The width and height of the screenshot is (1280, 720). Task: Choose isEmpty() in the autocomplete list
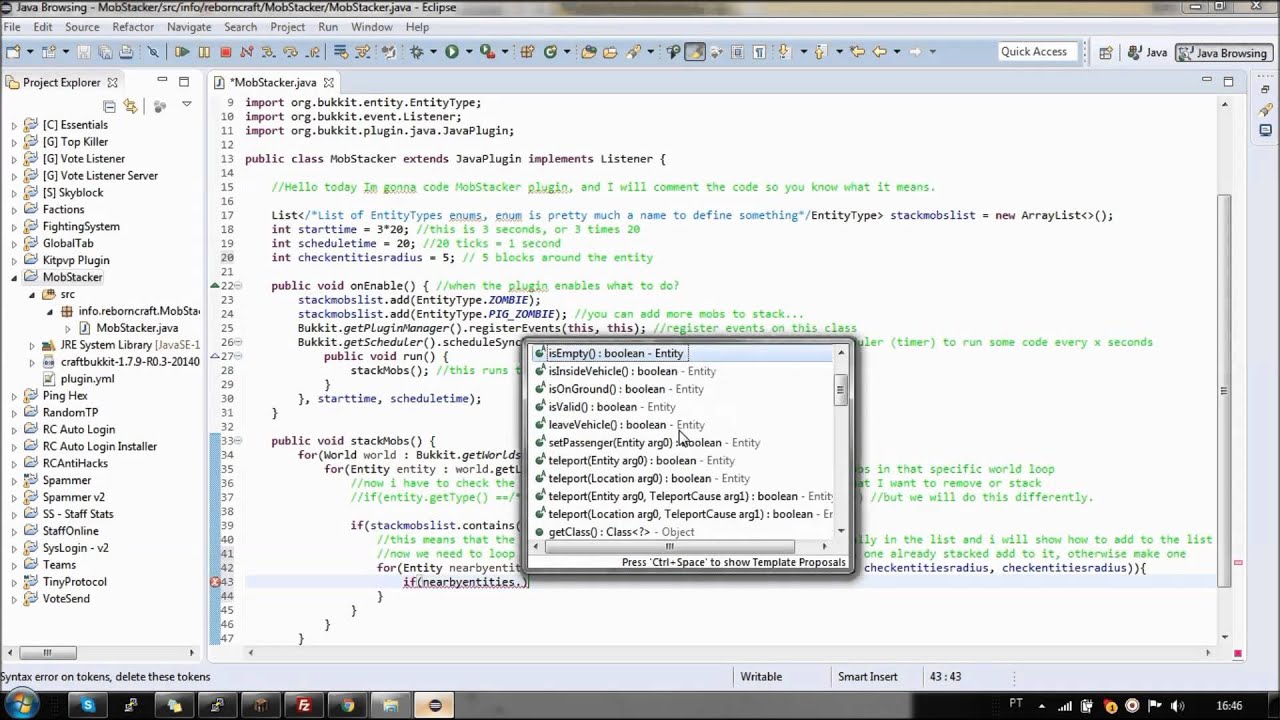pyautogui.click(x=683, y=353)
